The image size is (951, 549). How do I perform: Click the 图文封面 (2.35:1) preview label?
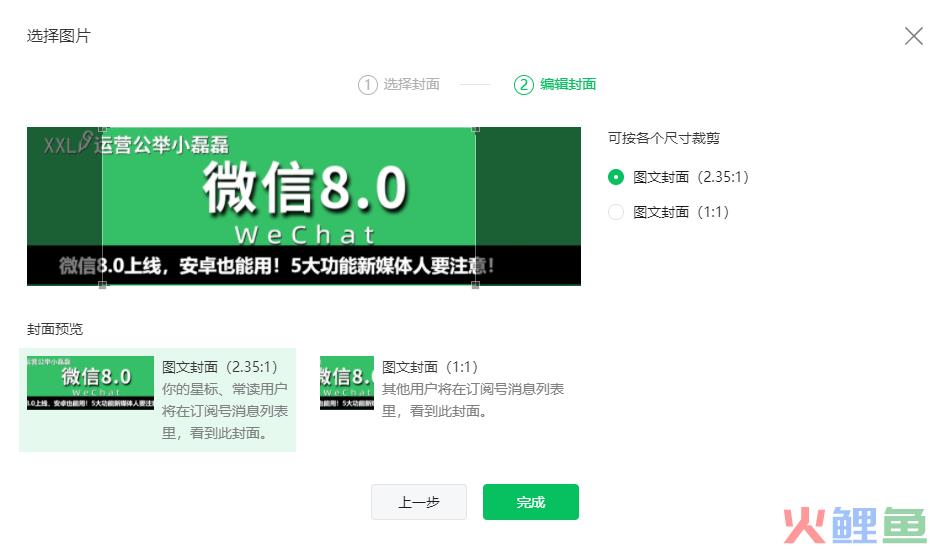click(220, 367)
